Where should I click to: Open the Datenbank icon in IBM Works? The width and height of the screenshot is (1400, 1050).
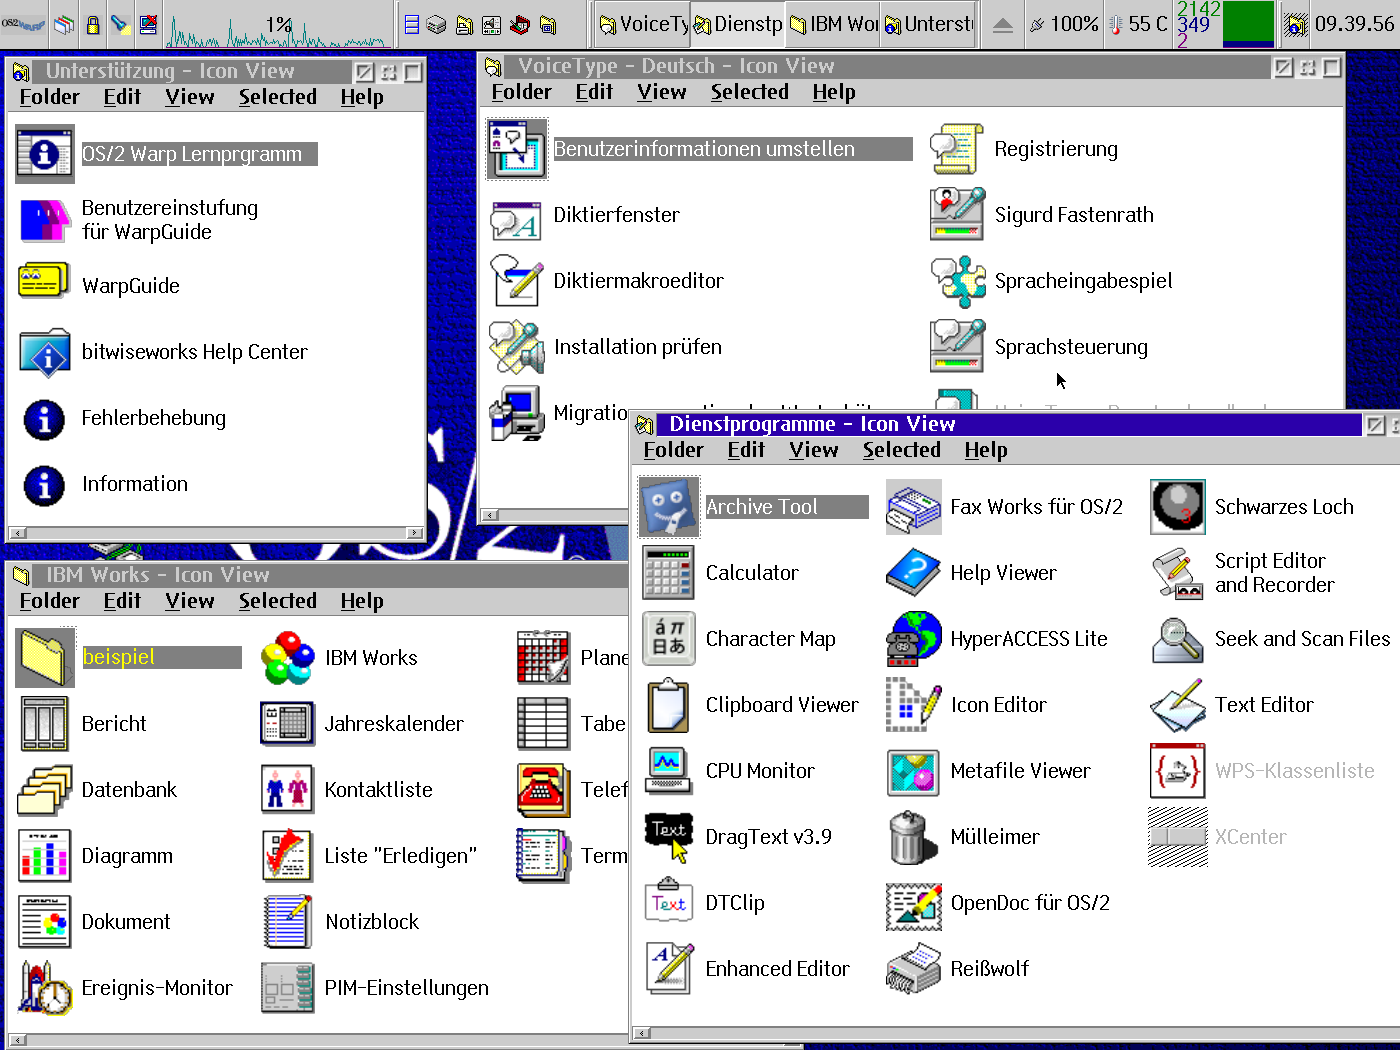[x=45, y=790]
